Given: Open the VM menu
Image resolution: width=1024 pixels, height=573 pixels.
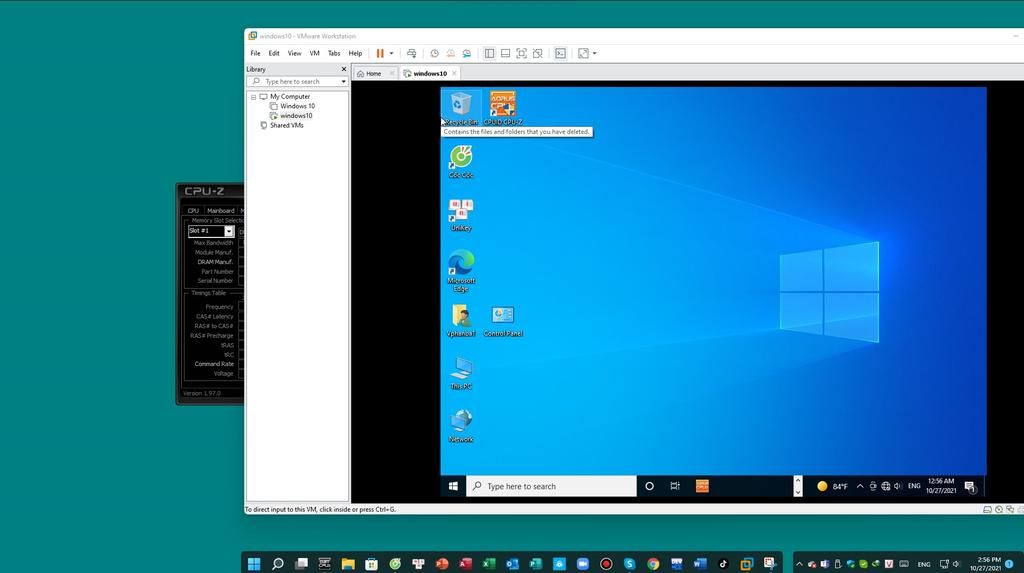Looking at the screenshot, I should pyautogui.click(x=314, y=54).
